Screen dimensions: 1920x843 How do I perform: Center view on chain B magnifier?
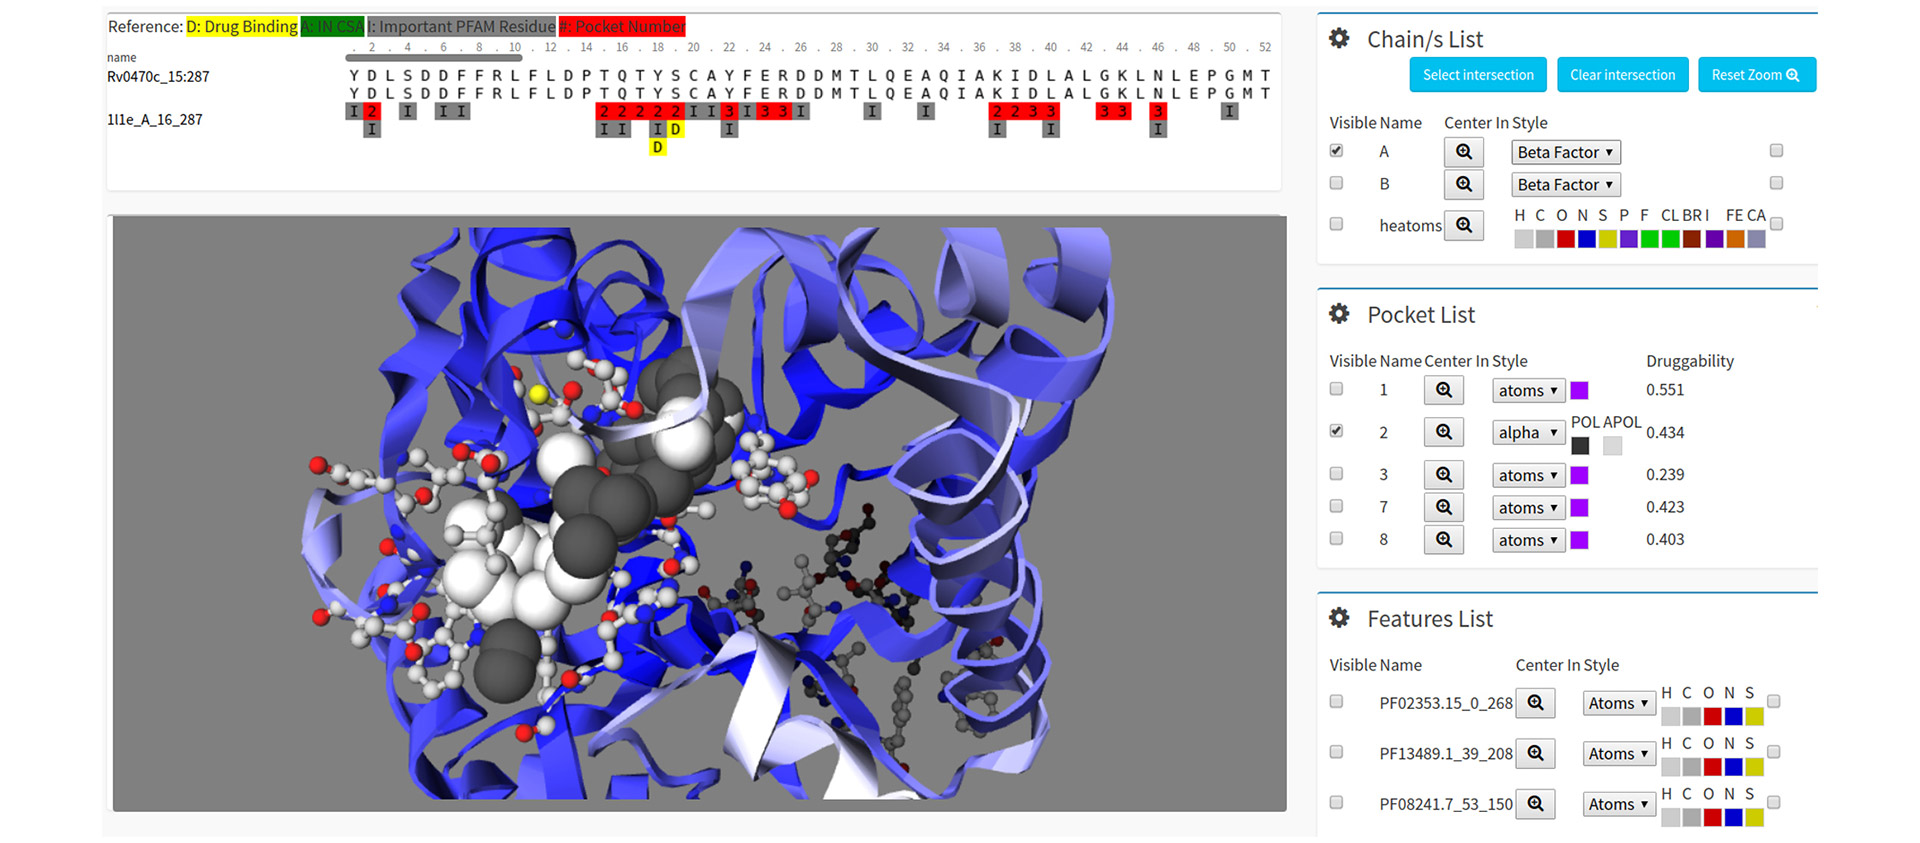pyautogui.click(x=1463, y=185)
